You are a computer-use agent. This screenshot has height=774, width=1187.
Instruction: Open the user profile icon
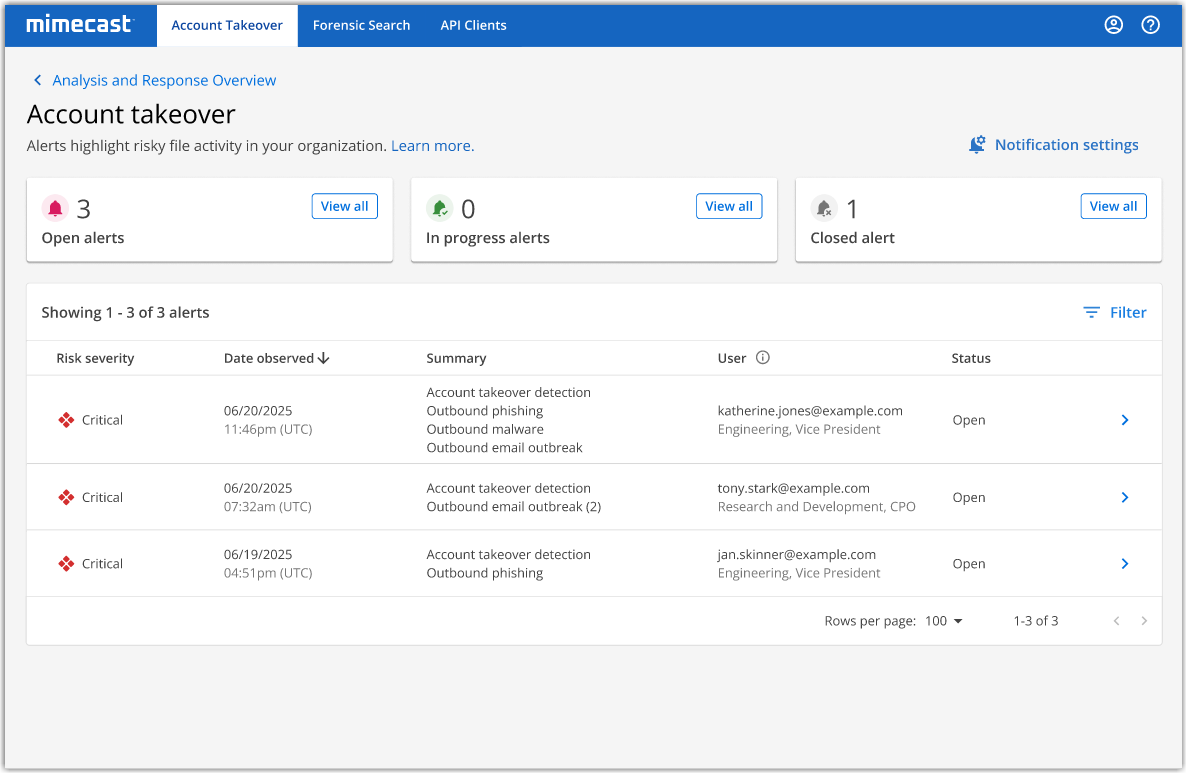tap(1113, 25)
